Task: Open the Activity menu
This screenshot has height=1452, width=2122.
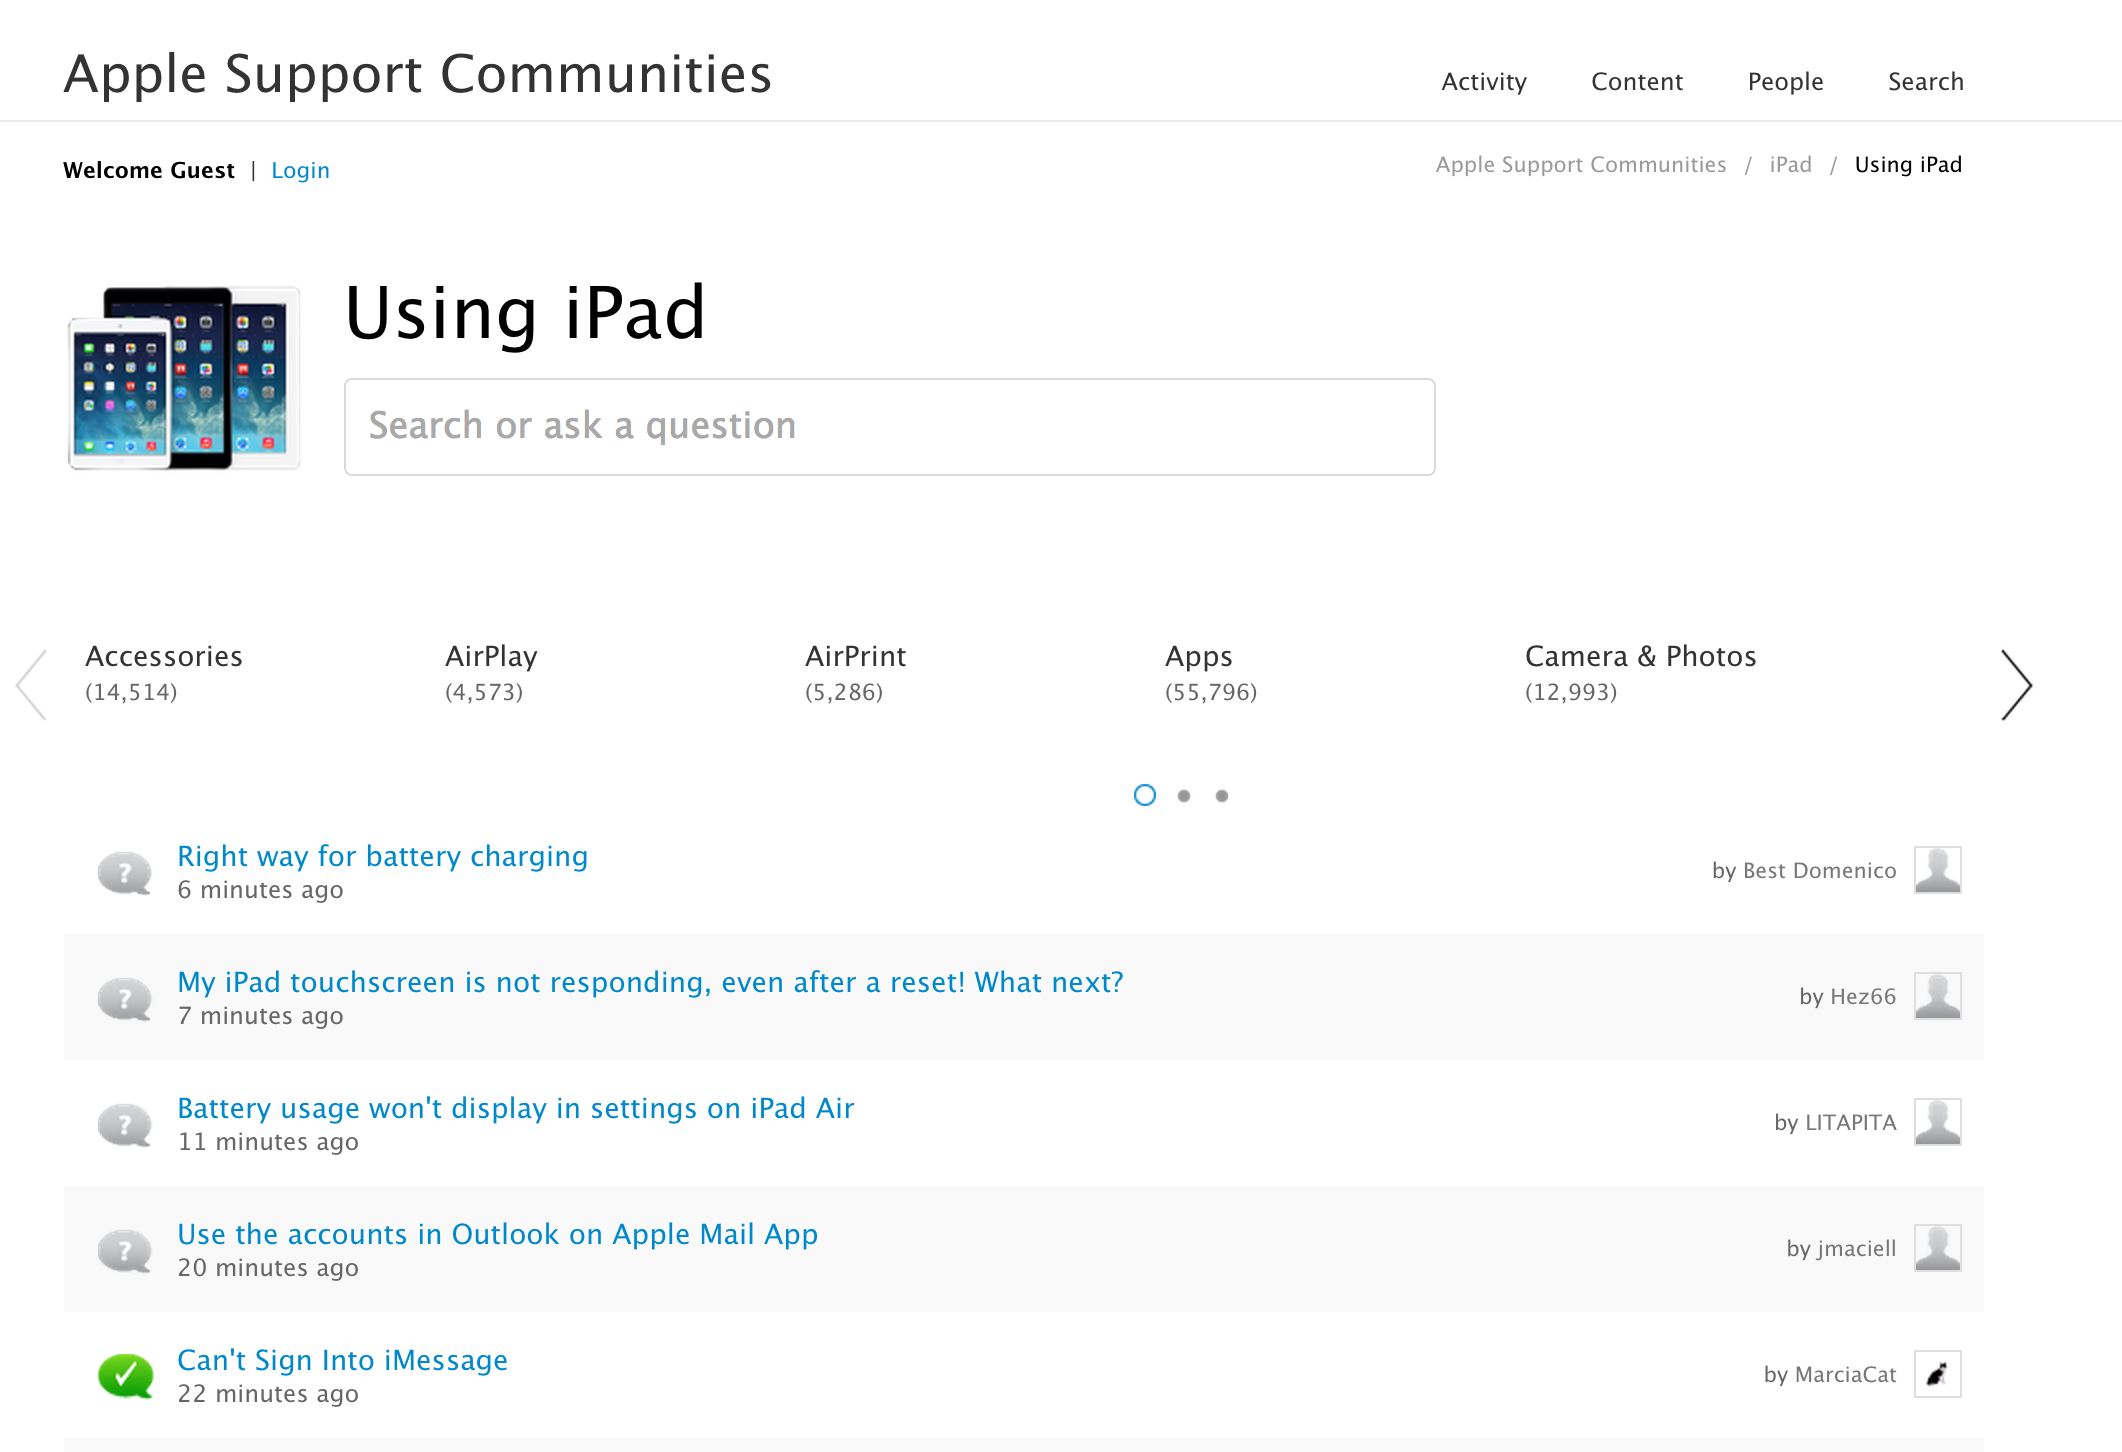Action: point(1483,81)
